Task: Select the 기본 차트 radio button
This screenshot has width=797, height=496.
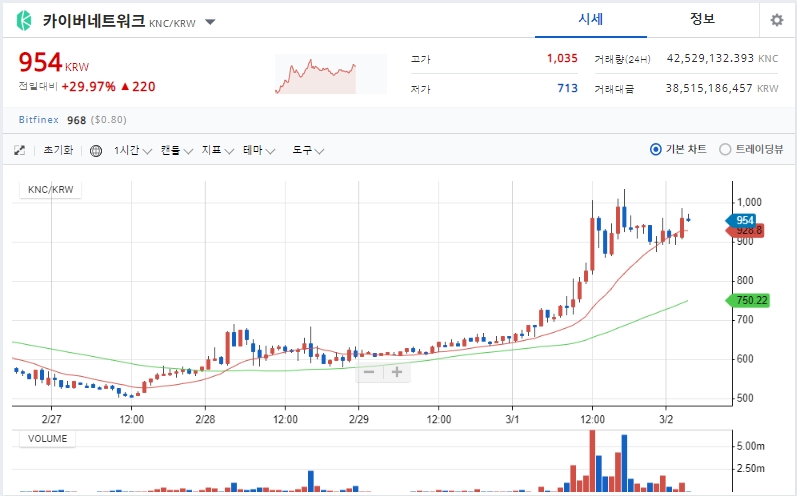Action: (x=656, y=149)
